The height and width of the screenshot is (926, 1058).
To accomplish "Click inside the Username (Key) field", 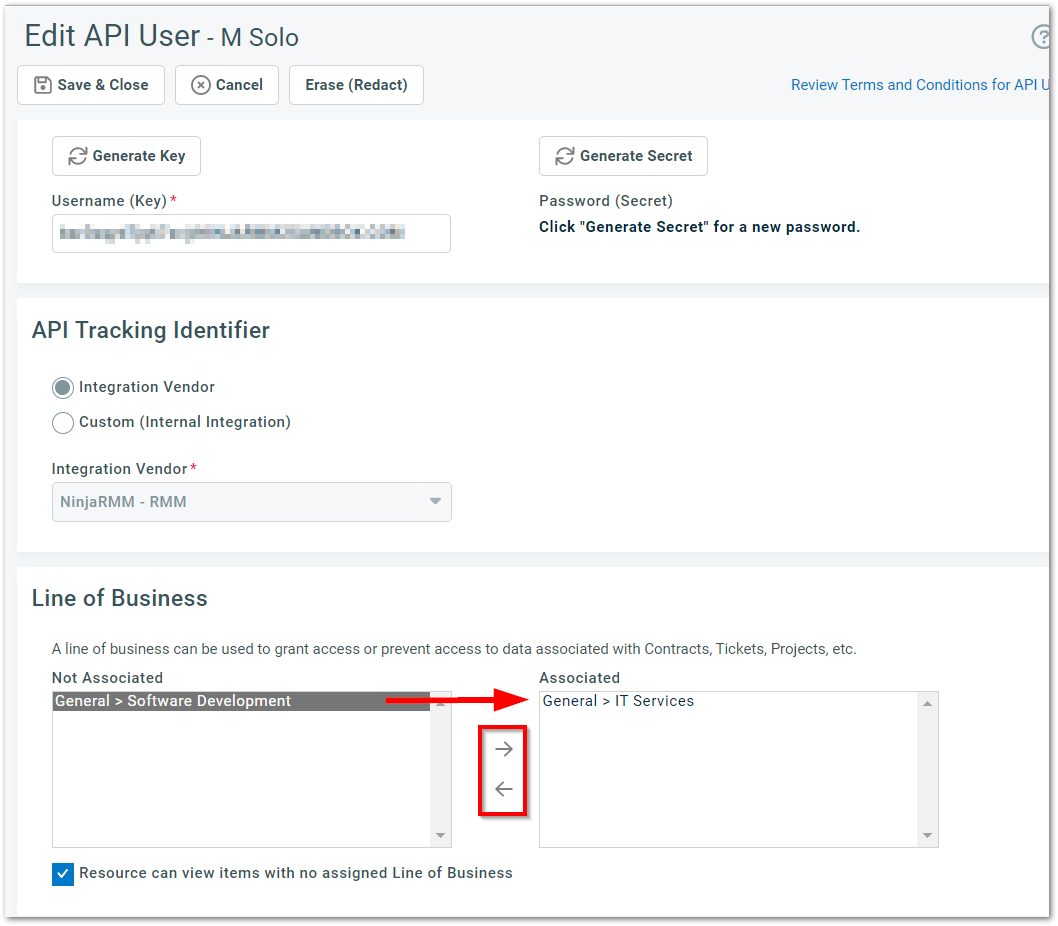I will (x=251, y=233).
